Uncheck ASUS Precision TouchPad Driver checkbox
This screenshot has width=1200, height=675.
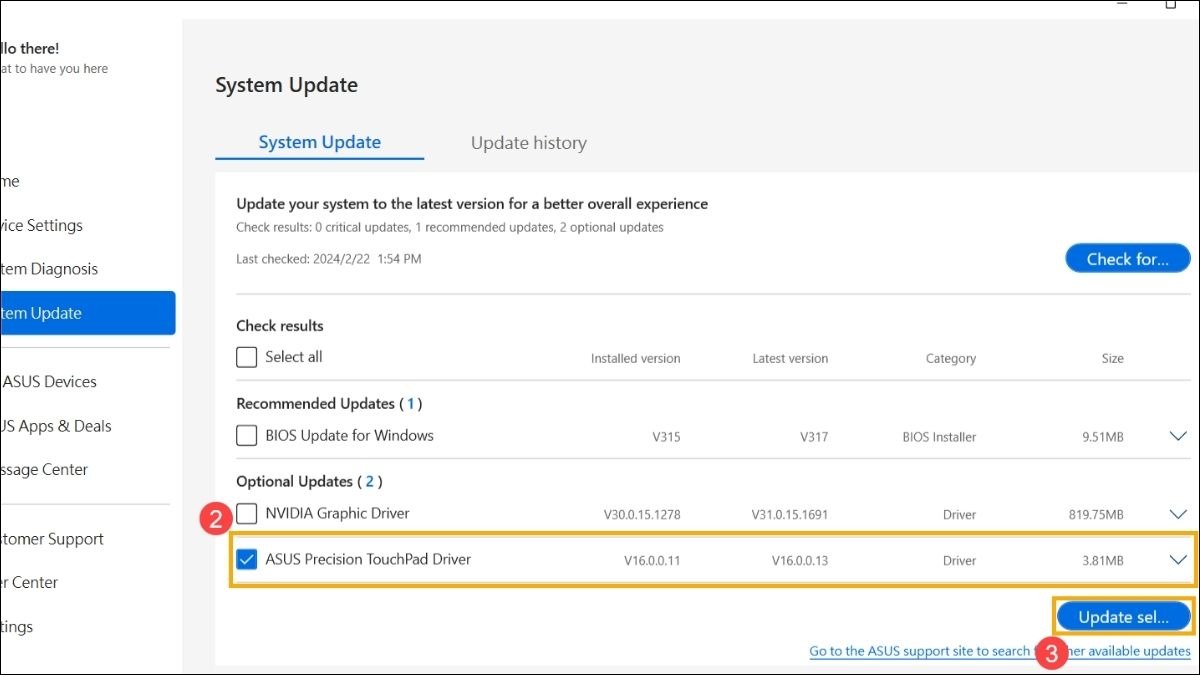(x=247, y=560)
